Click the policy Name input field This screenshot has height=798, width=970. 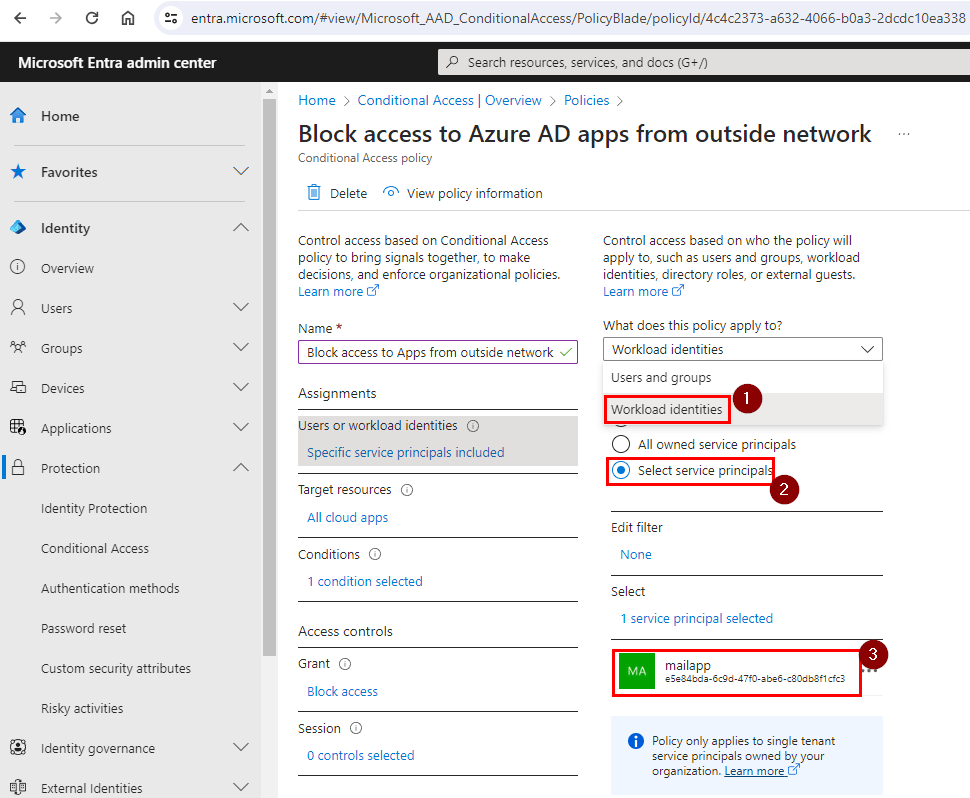[x=430, y=352]
